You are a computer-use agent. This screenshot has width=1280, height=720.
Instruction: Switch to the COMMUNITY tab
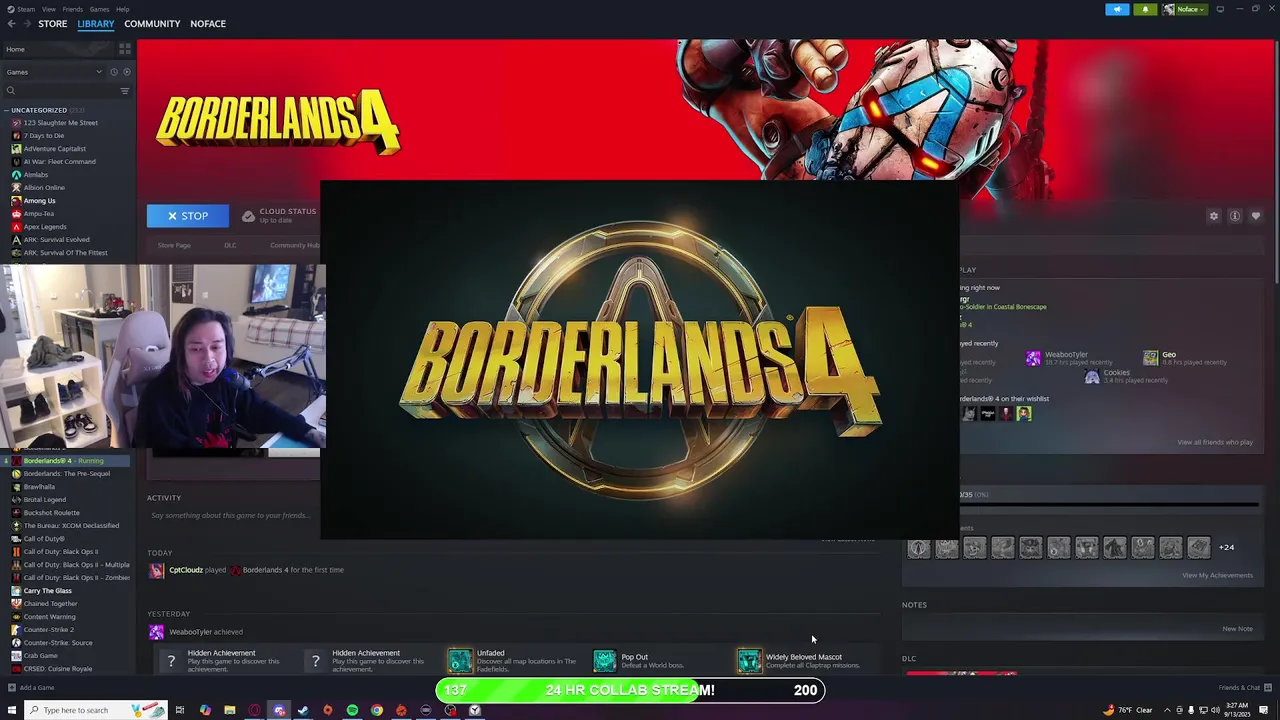[x=152, y=24]
